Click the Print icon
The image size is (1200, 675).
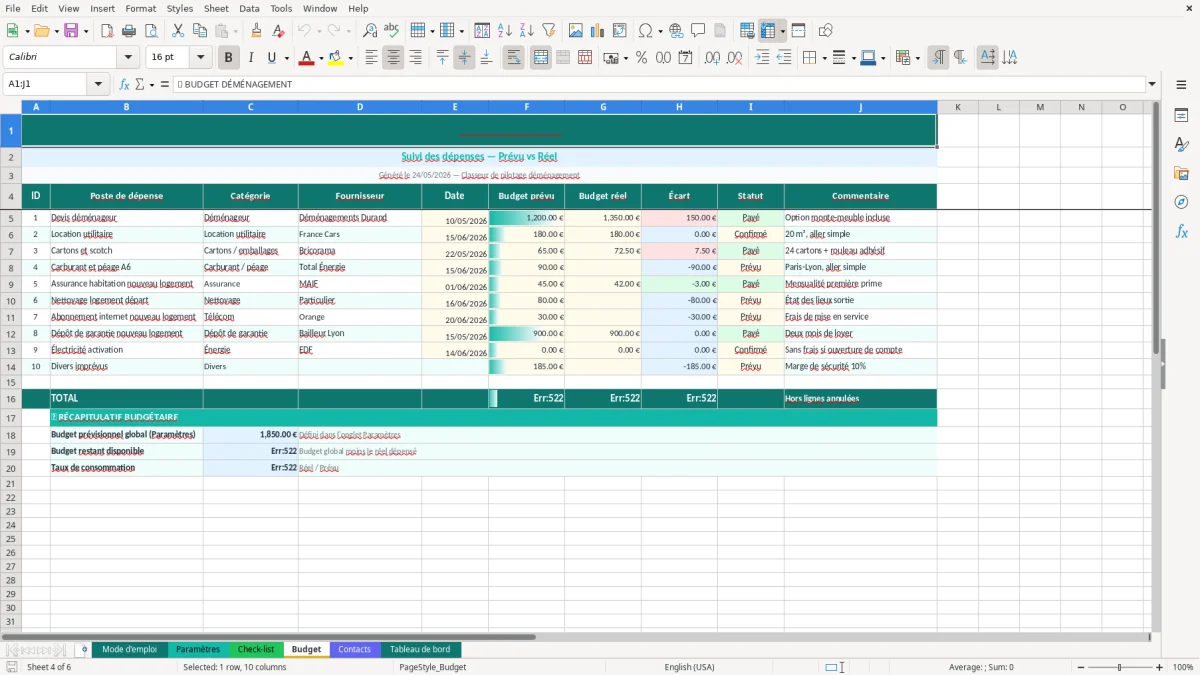pos(129,31)
